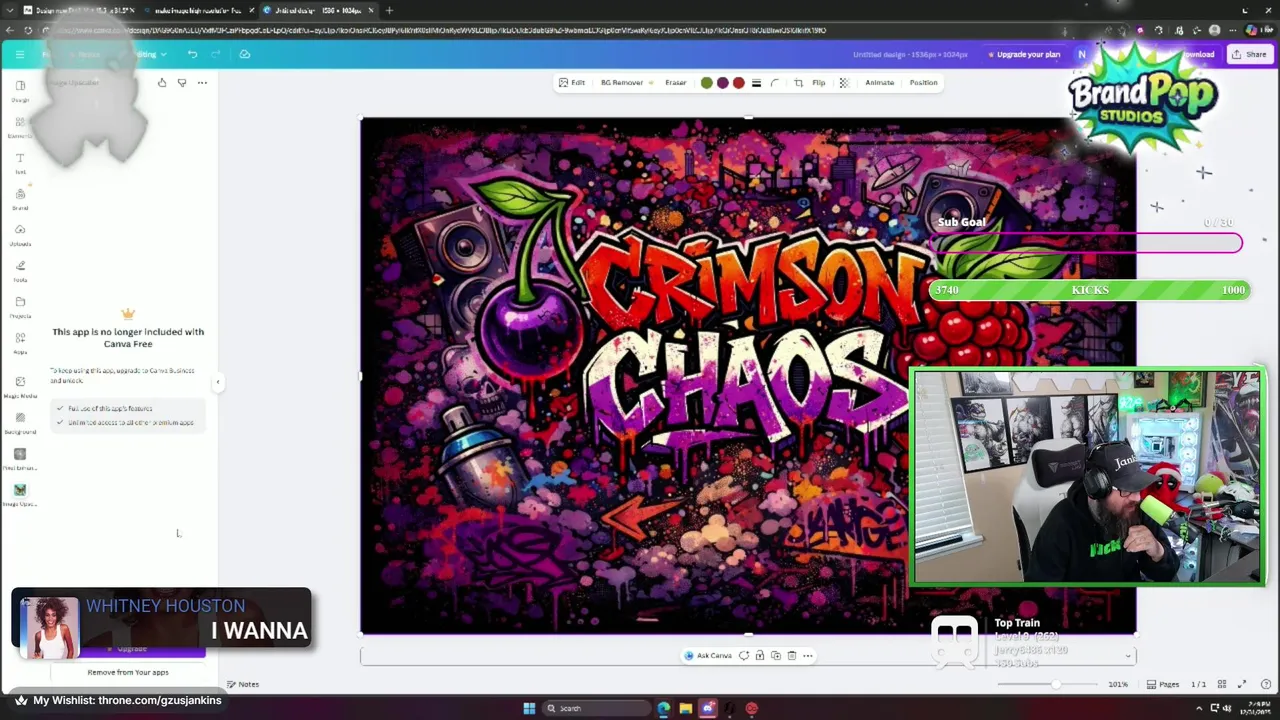The height and width of the screenshot is (720, 1280).
Task: Open the Pages view button
Action: coord(1163,684)
